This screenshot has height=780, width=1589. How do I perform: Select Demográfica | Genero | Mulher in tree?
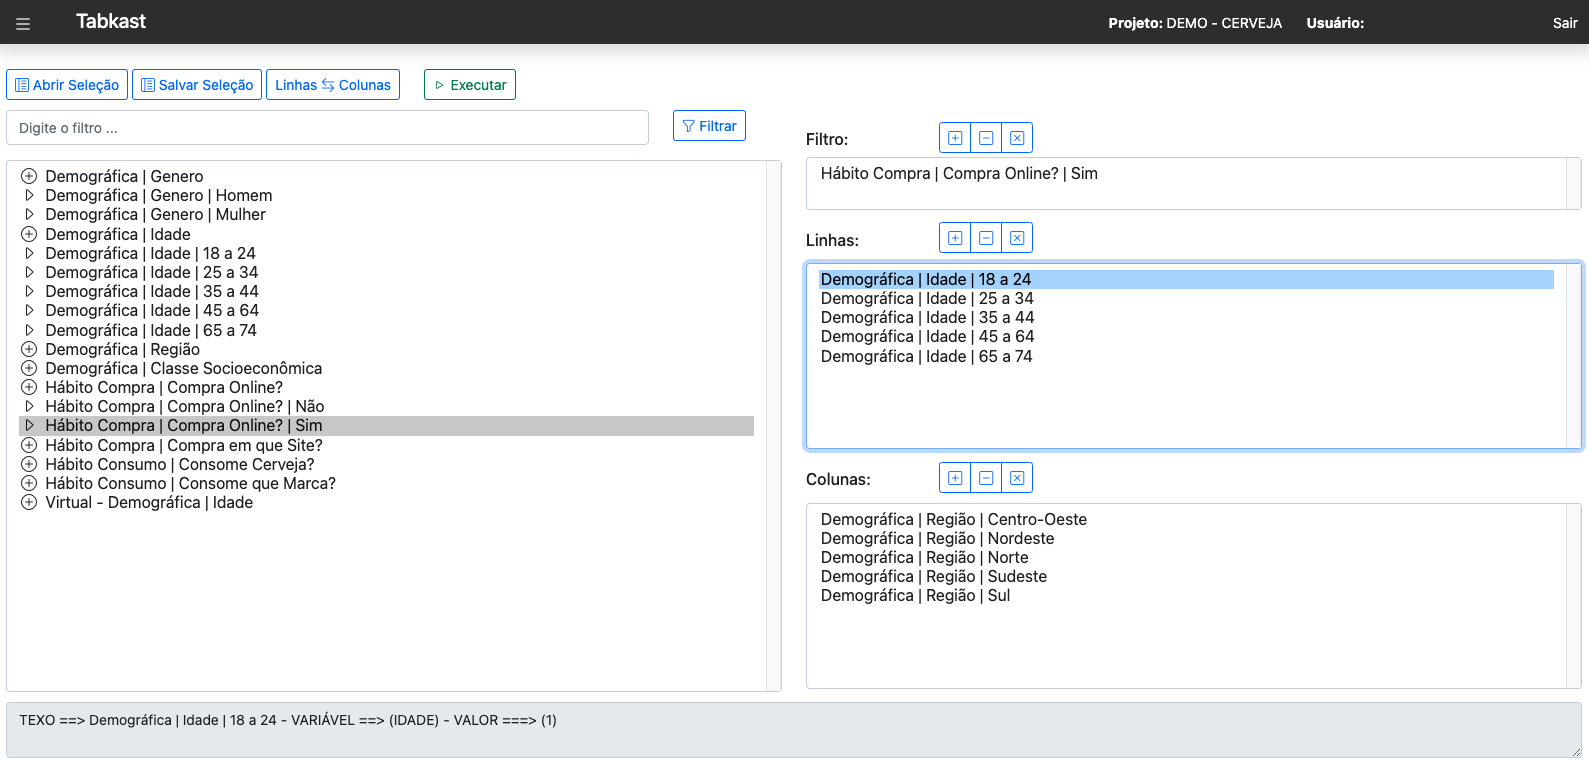[x=155, y=215]
